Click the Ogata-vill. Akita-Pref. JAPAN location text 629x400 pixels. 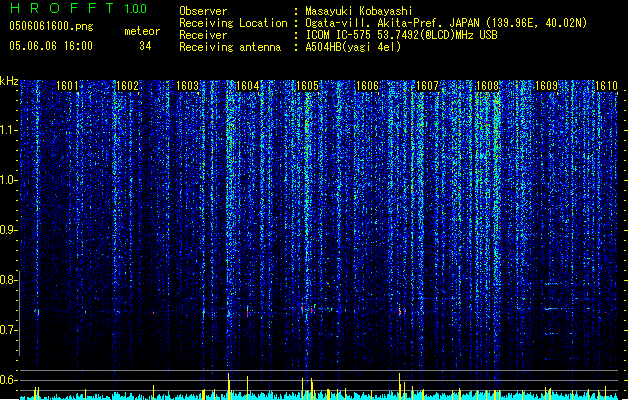(446, 23)
